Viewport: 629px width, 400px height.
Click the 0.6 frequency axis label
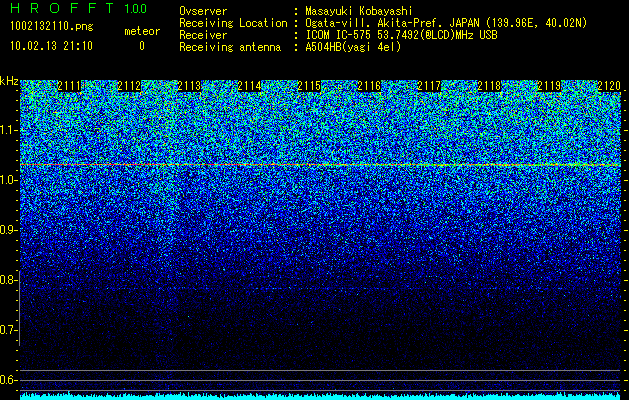[8, 380]
